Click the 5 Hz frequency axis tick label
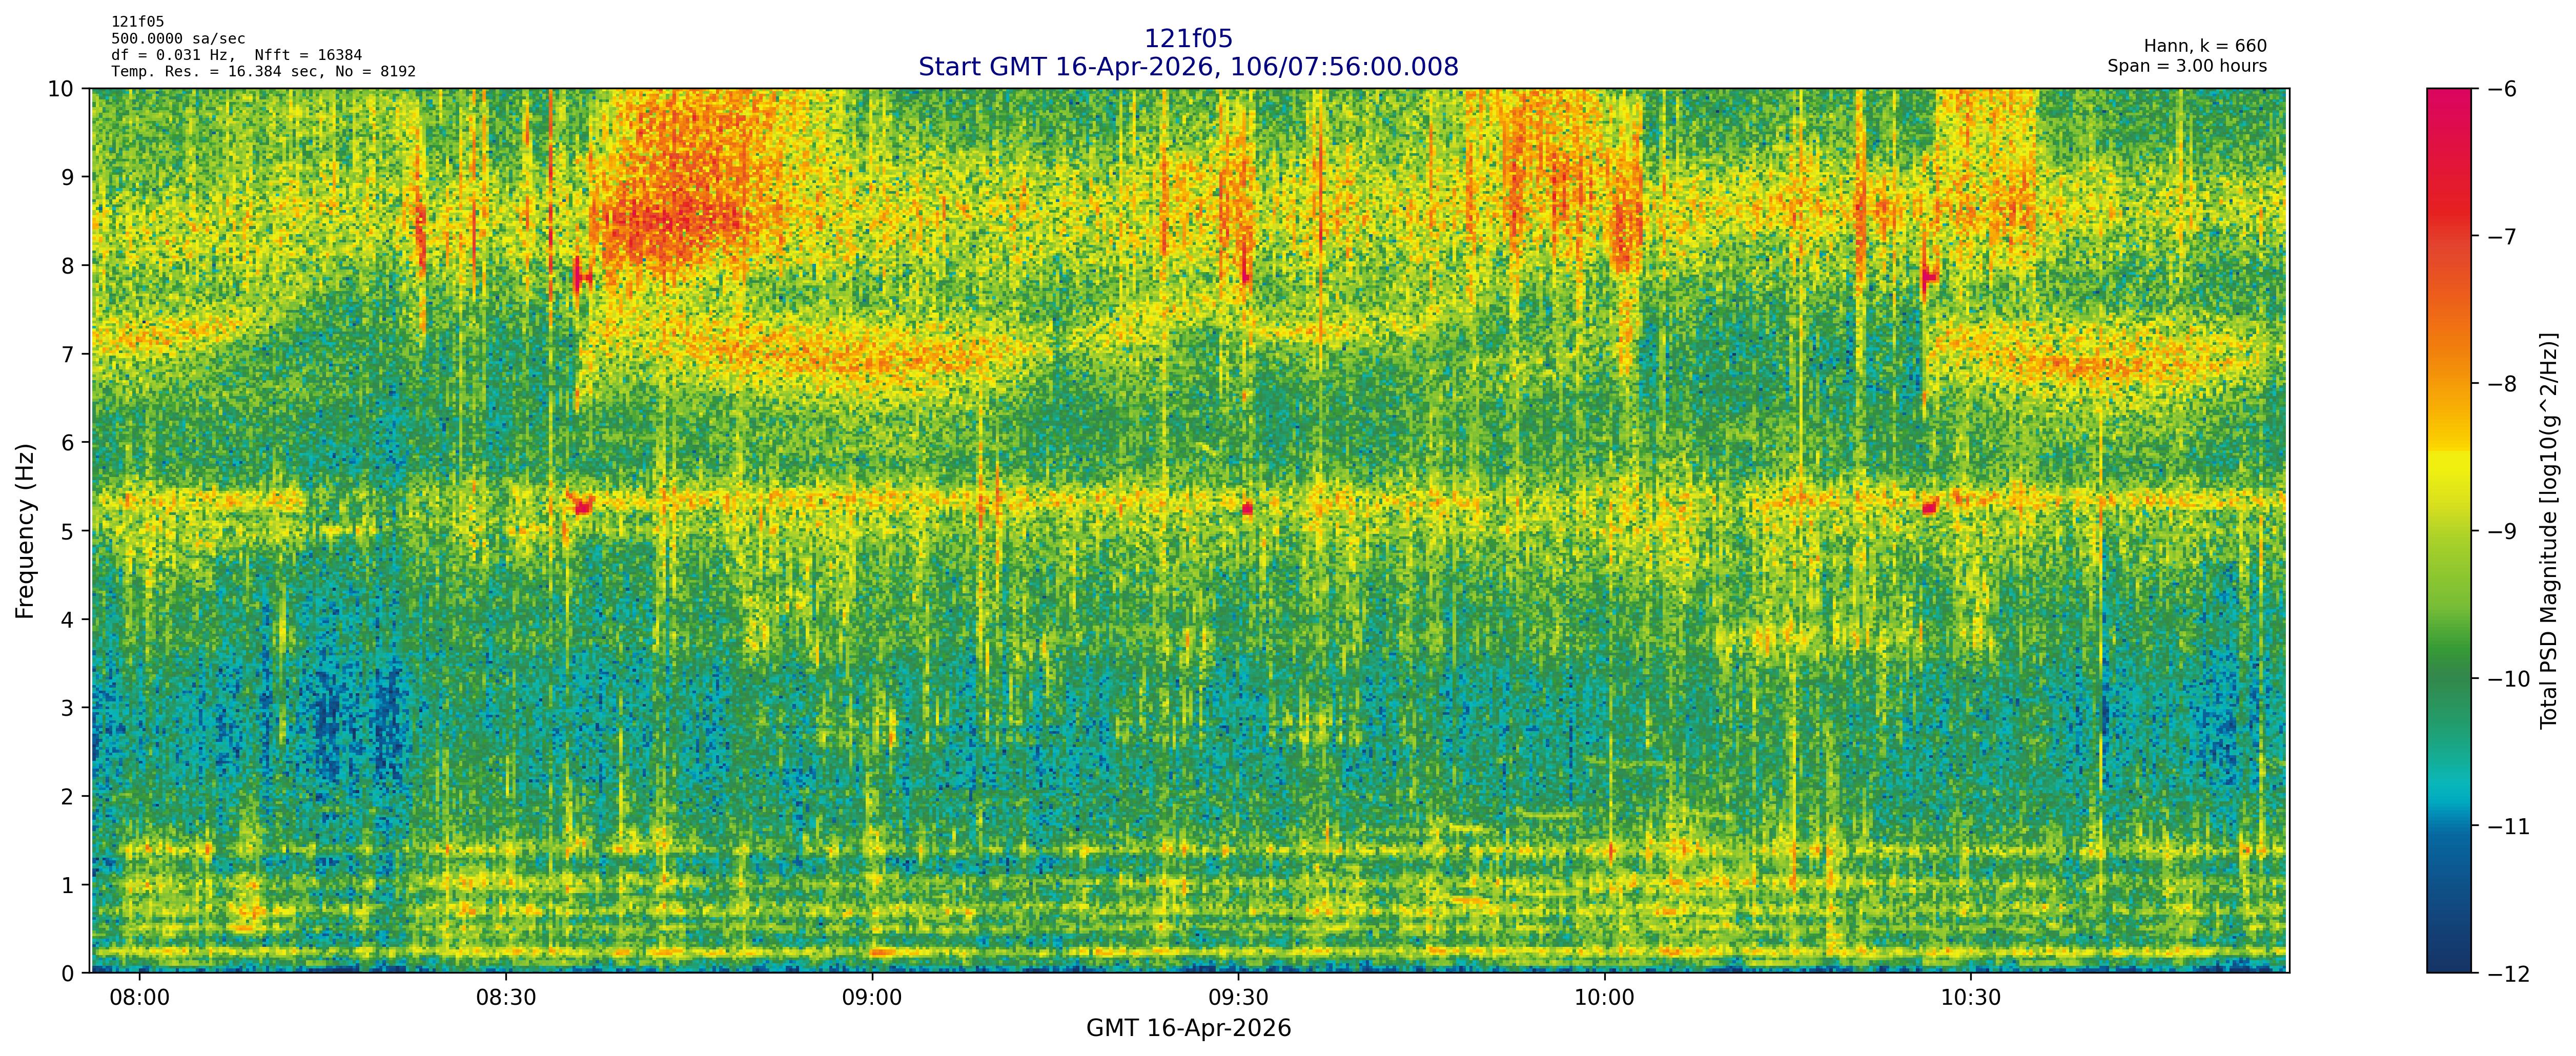This screenshot has height=1056, width=2576. [x=67, y=531]
